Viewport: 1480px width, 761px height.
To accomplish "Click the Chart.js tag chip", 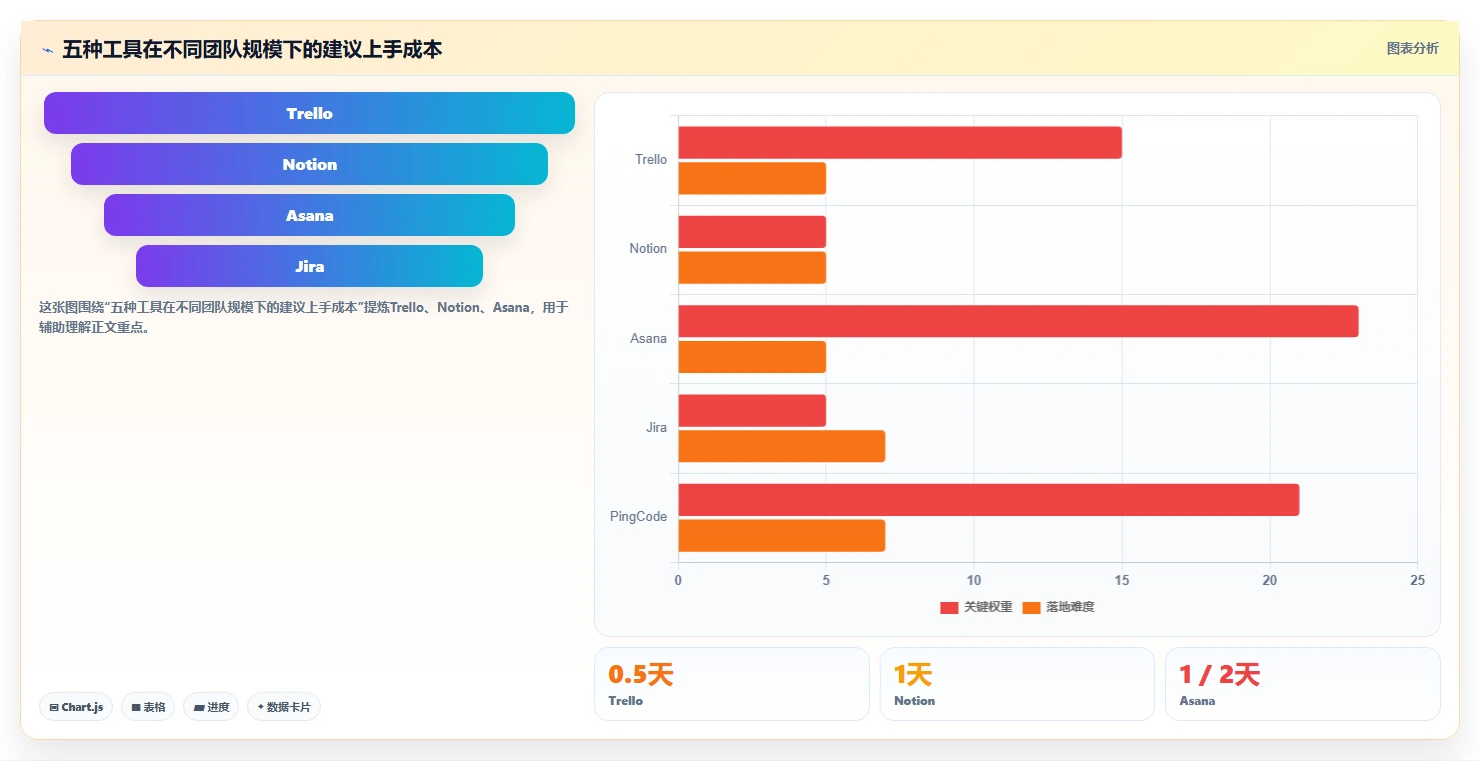I will pos(76,707).
